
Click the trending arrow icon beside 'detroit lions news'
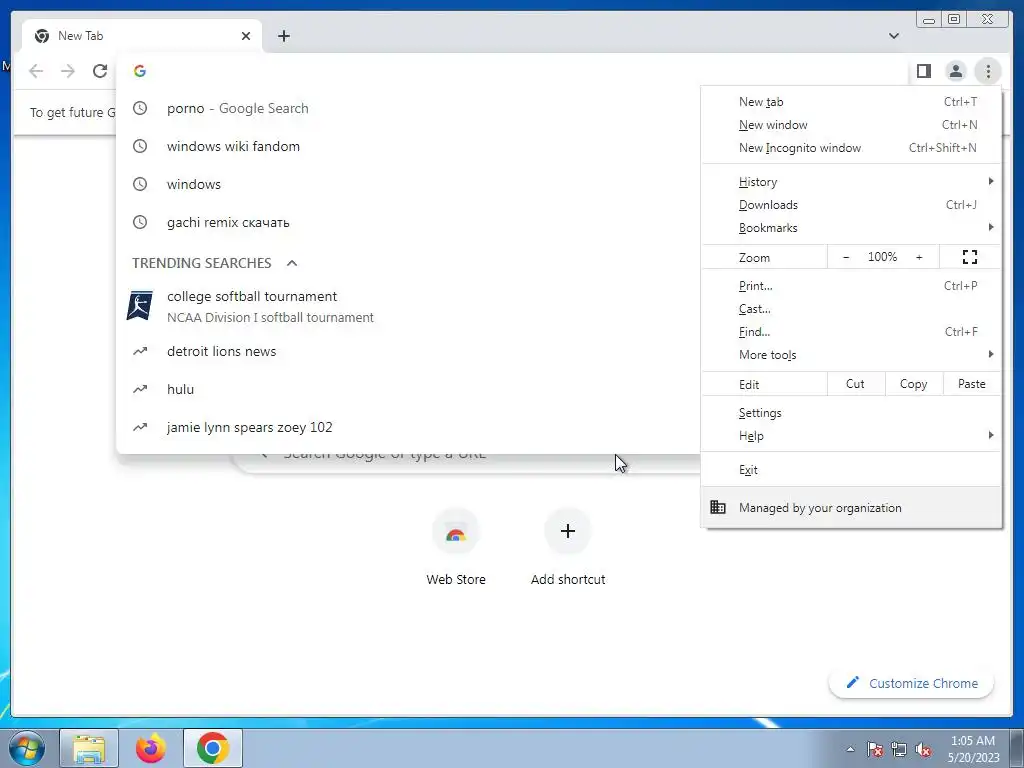tap(140, 351)
